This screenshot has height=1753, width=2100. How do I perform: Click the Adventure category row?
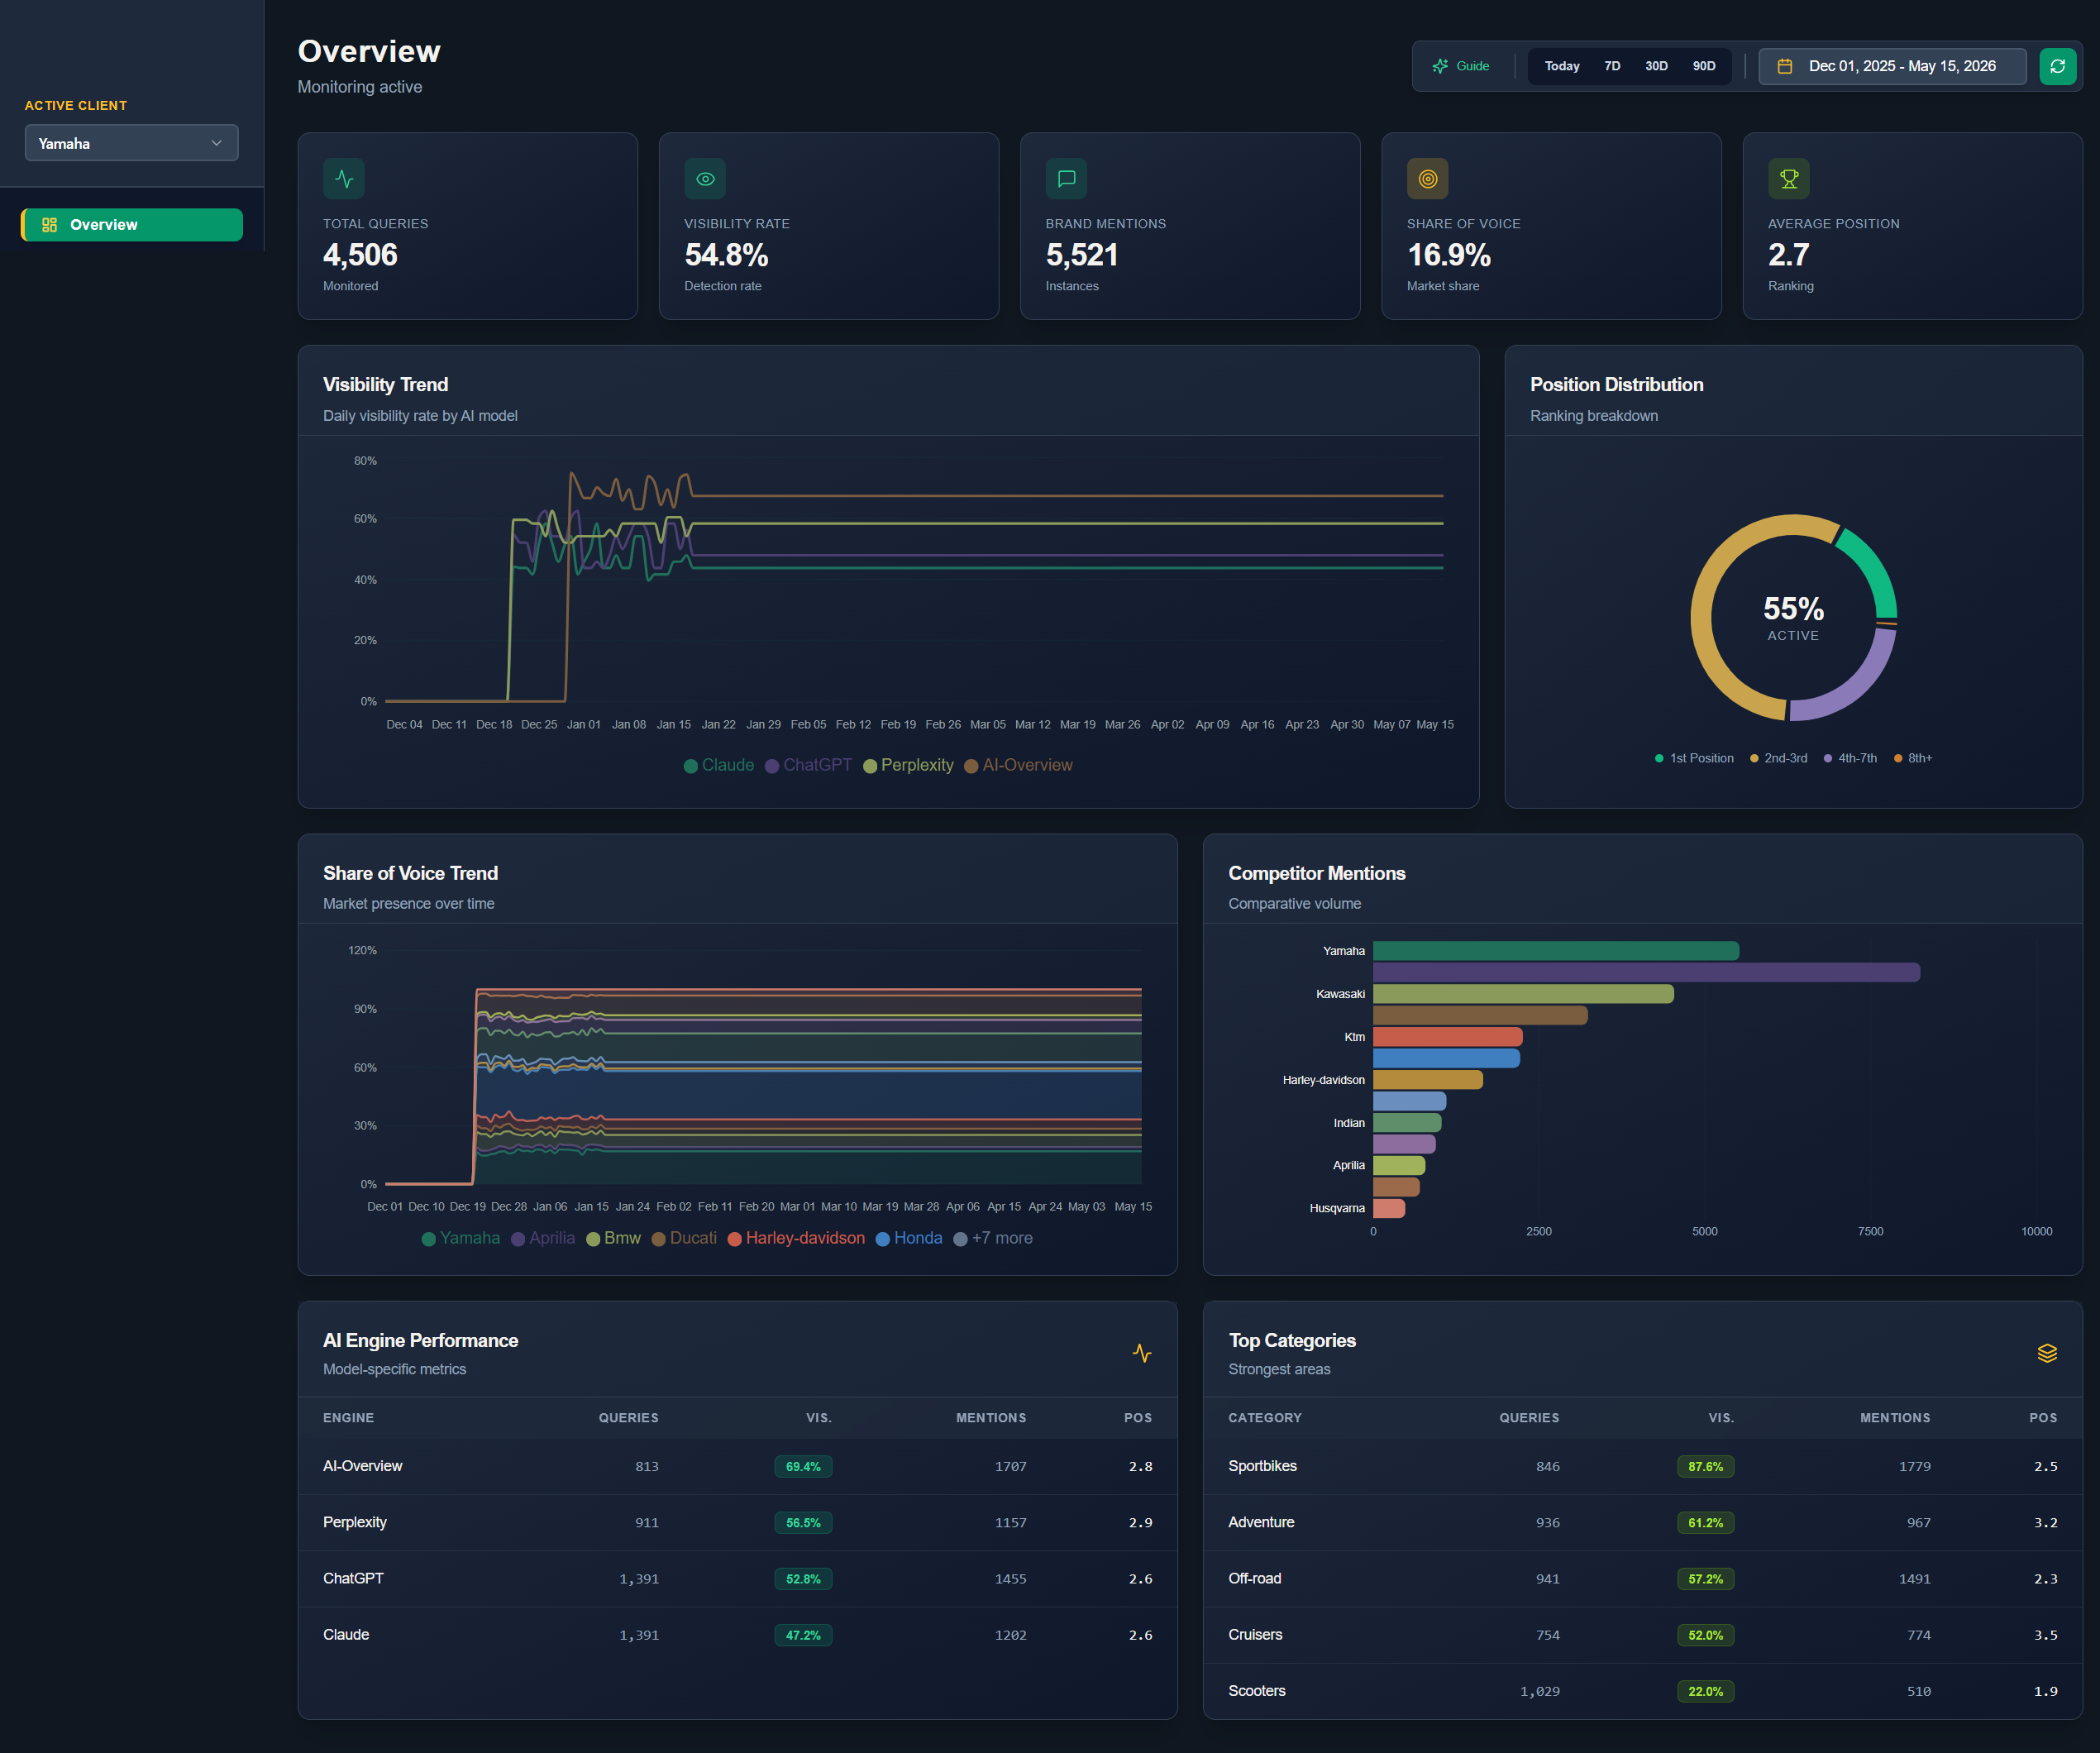[1642, 1522]
